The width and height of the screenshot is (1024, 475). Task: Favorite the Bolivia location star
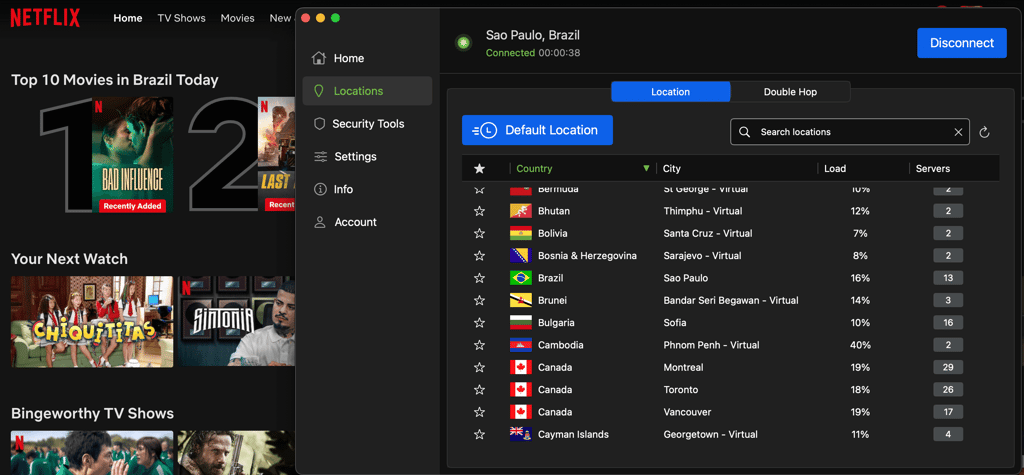click(479, 233)
